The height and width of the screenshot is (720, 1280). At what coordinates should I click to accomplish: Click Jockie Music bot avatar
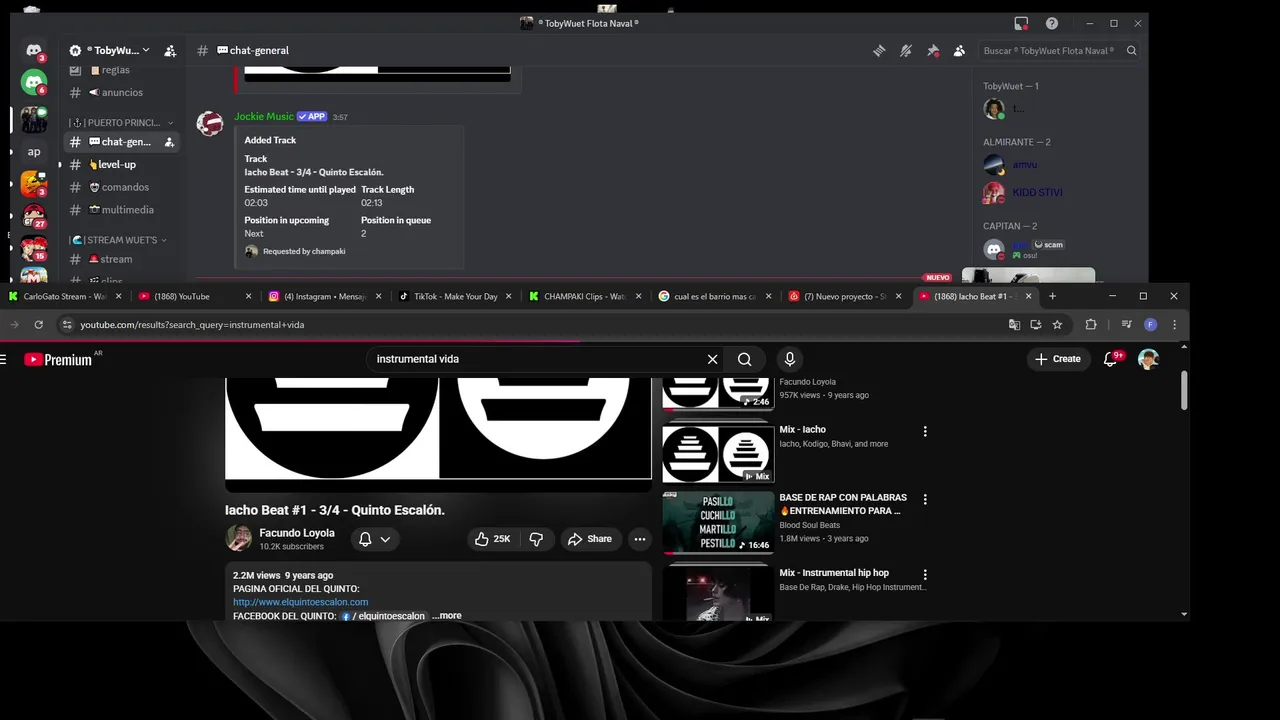(210, 123)
